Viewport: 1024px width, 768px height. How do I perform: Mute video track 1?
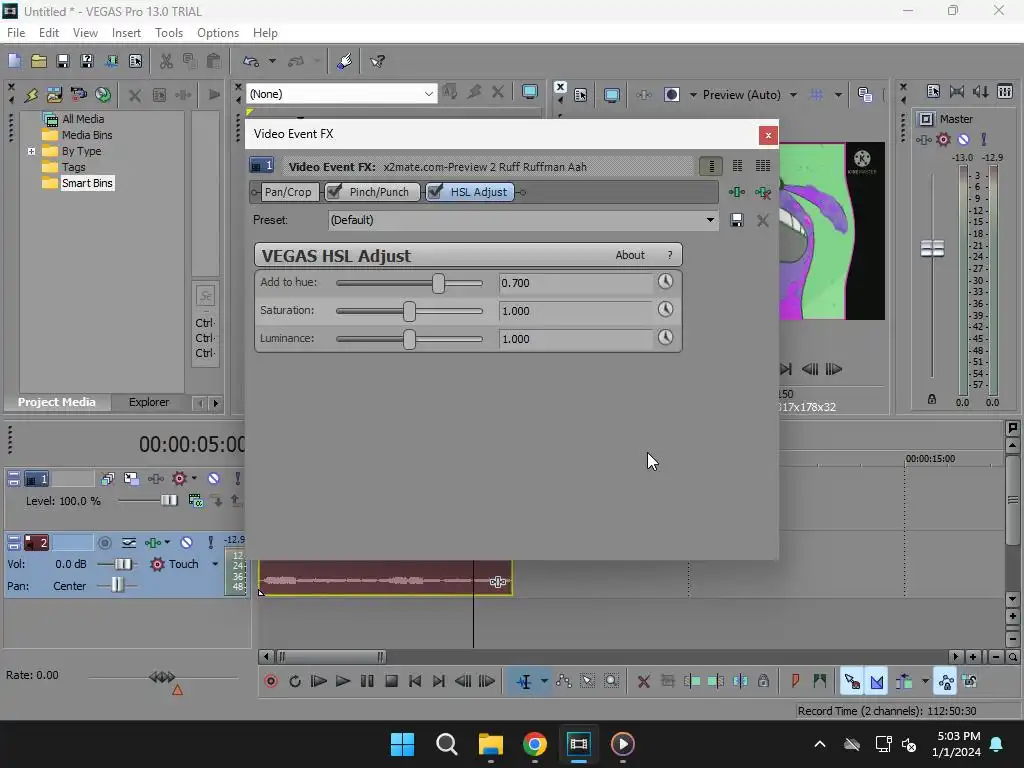coord(214,479)
